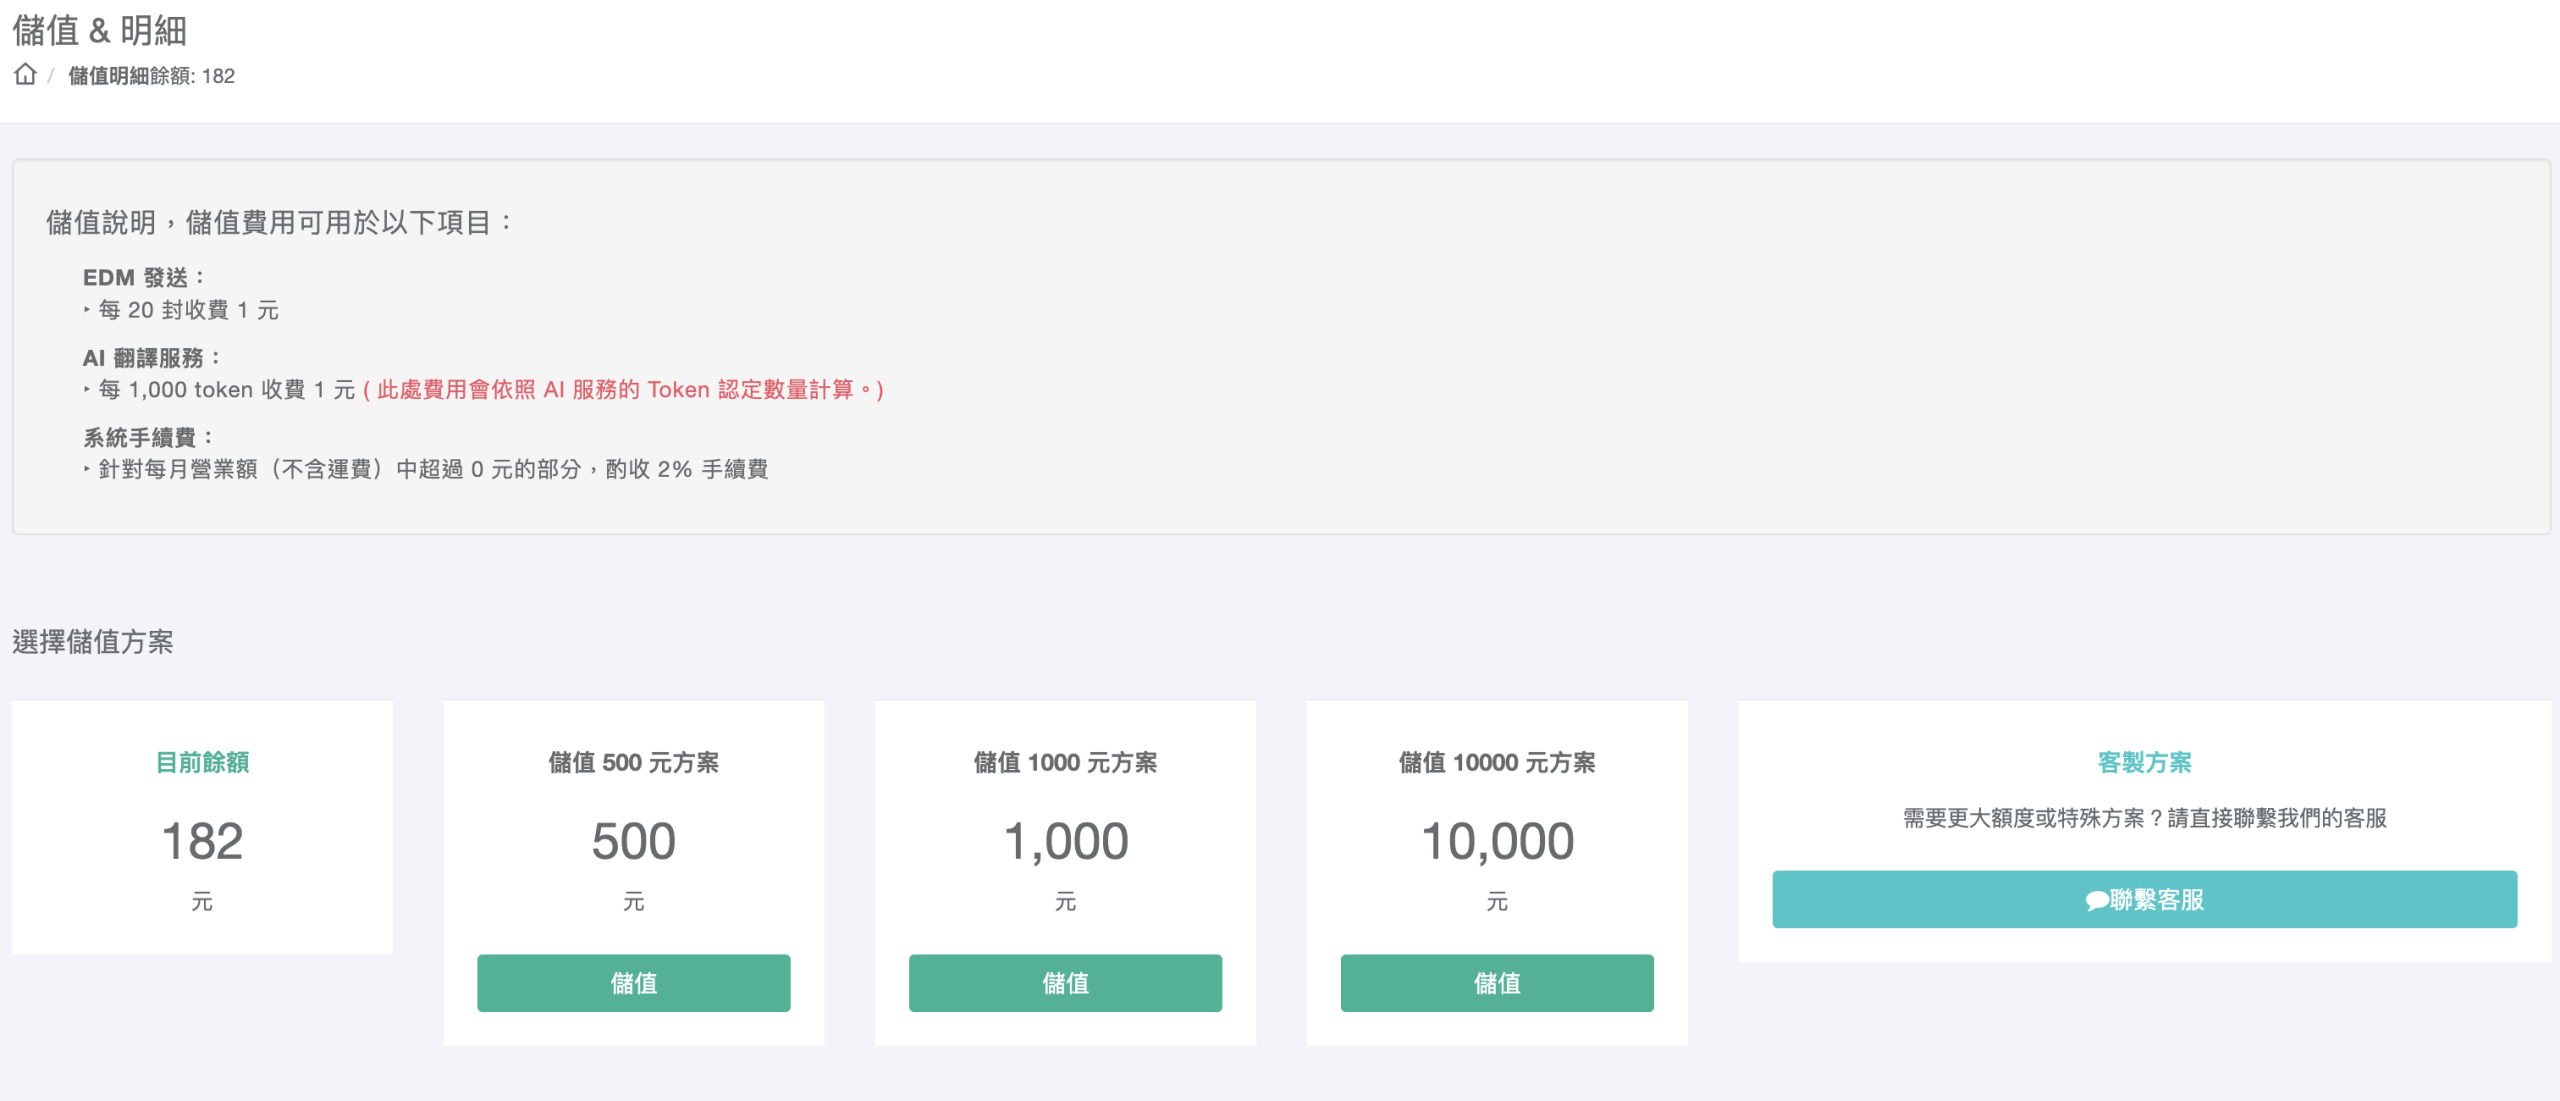Click the red Token note text

[622, 389]
